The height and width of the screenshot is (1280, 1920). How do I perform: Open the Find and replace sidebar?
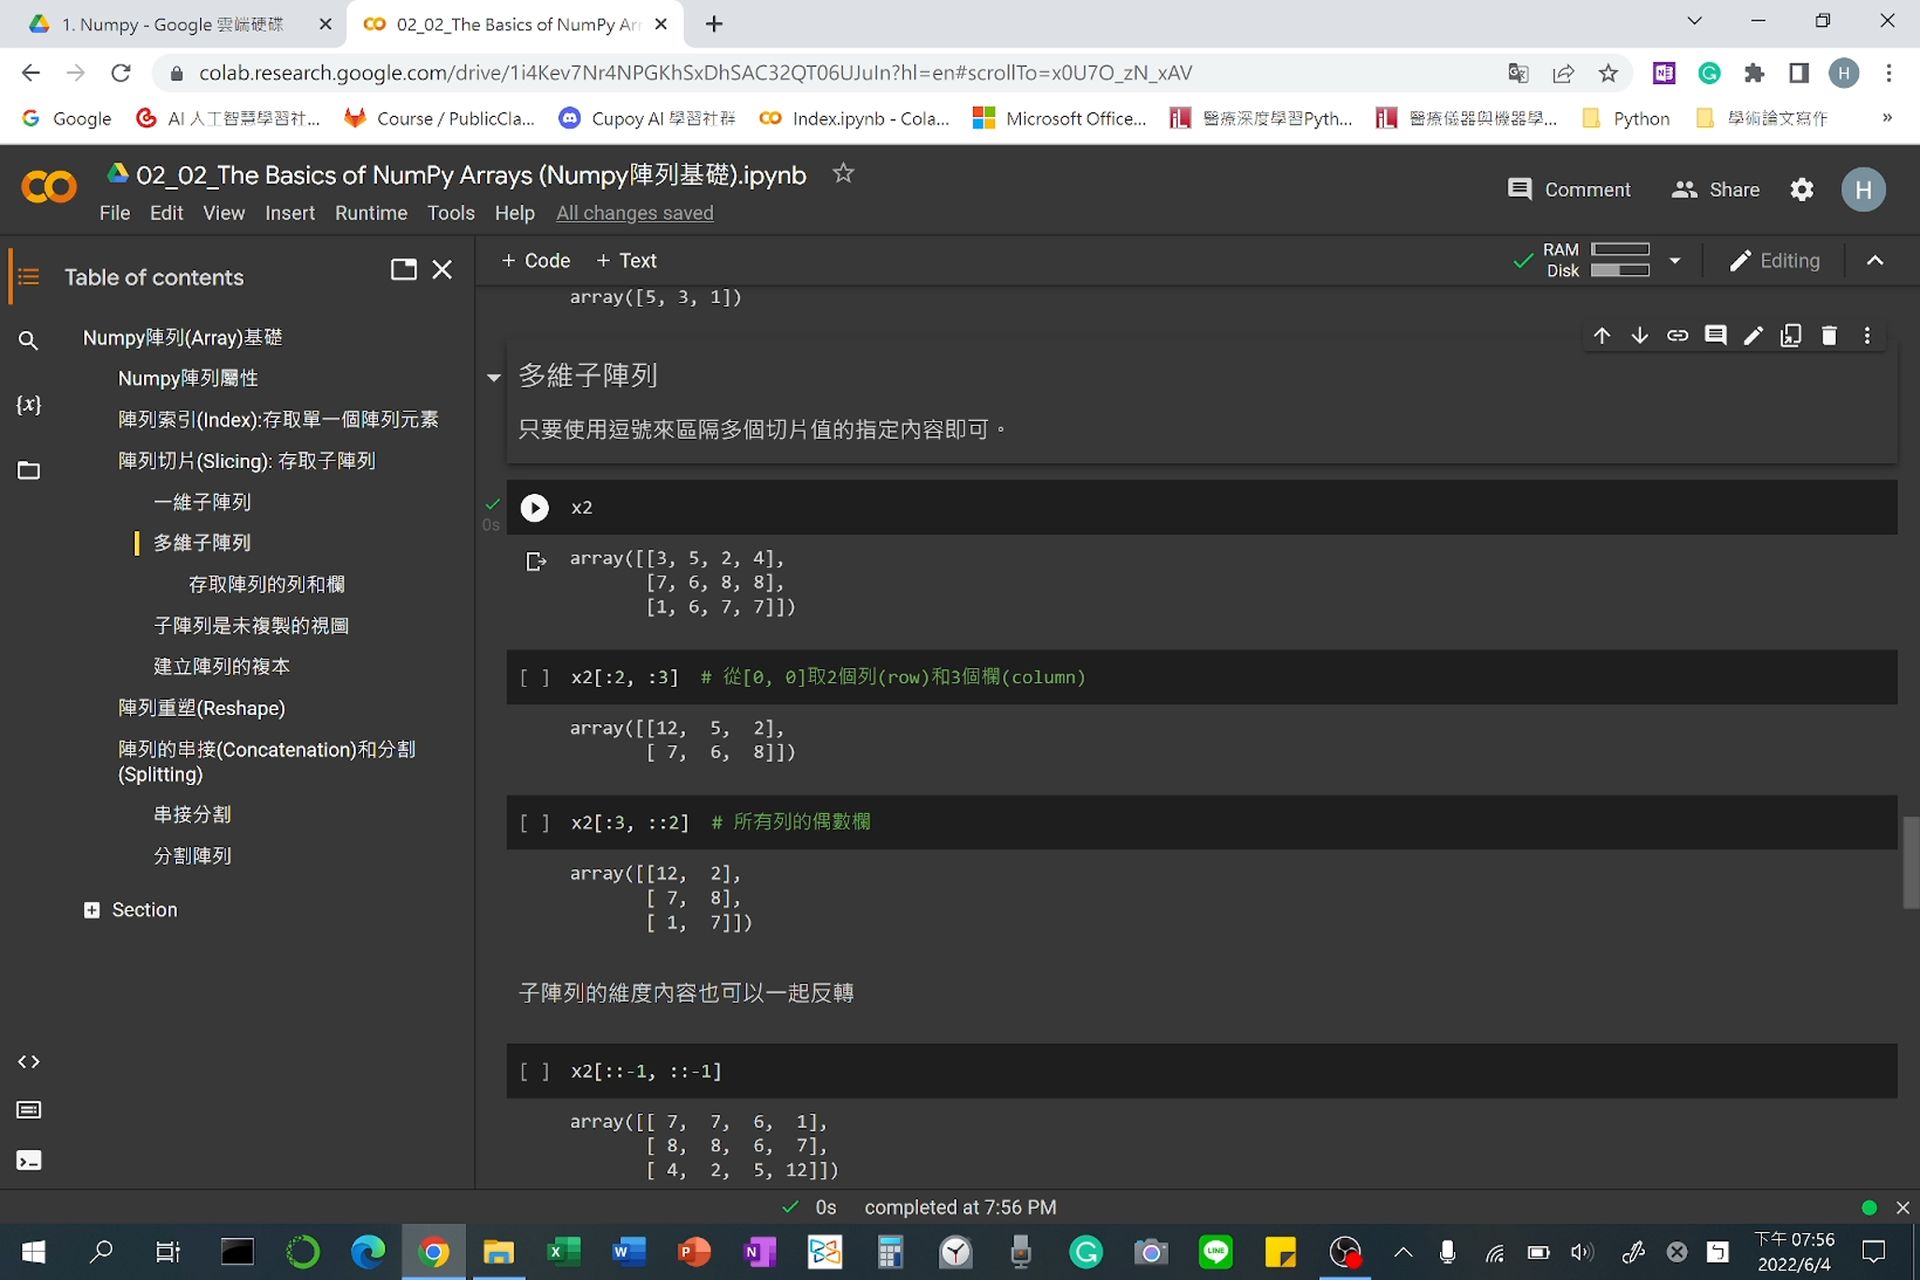coord(28,340)
